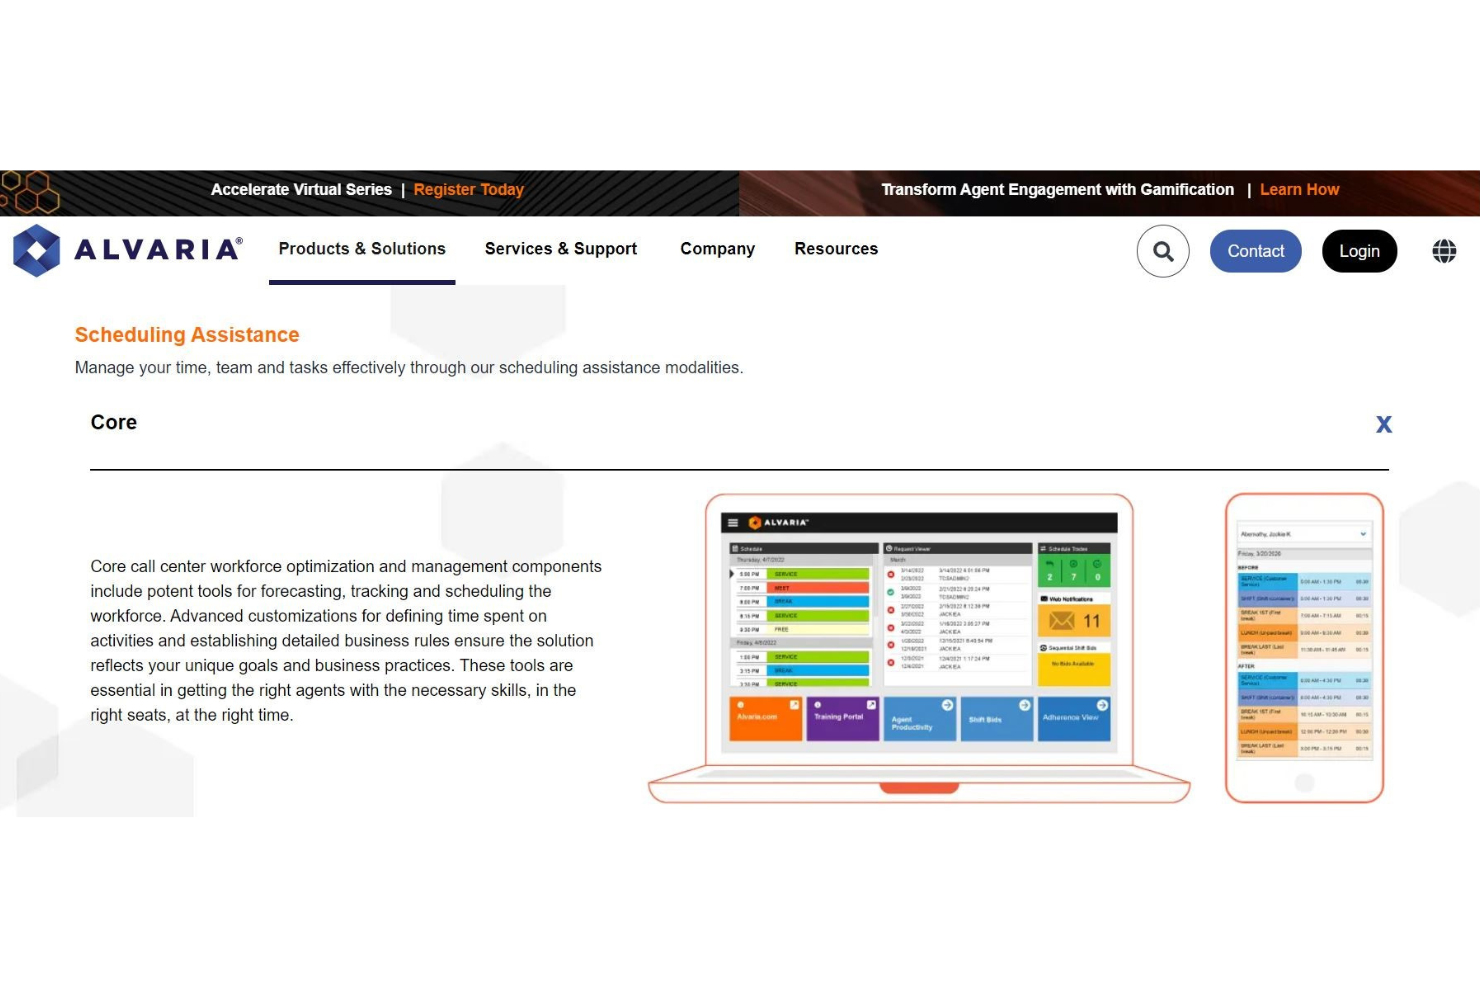Open Agent Productivity with its arrow icon
This screenshot has height=987, width=1480.
tap(947, 706)
